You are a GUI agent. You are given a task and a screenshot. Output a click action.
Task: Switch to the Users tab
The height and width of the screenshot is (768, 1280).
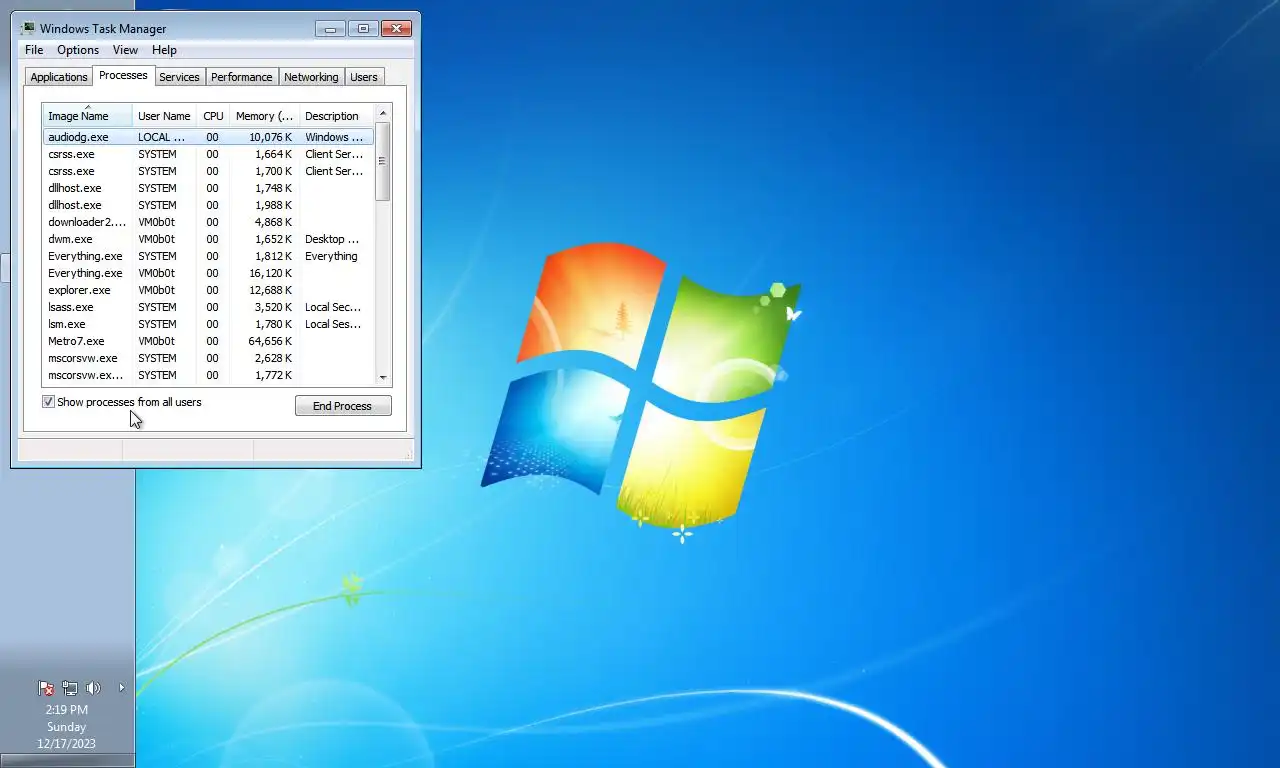[364, 77]
